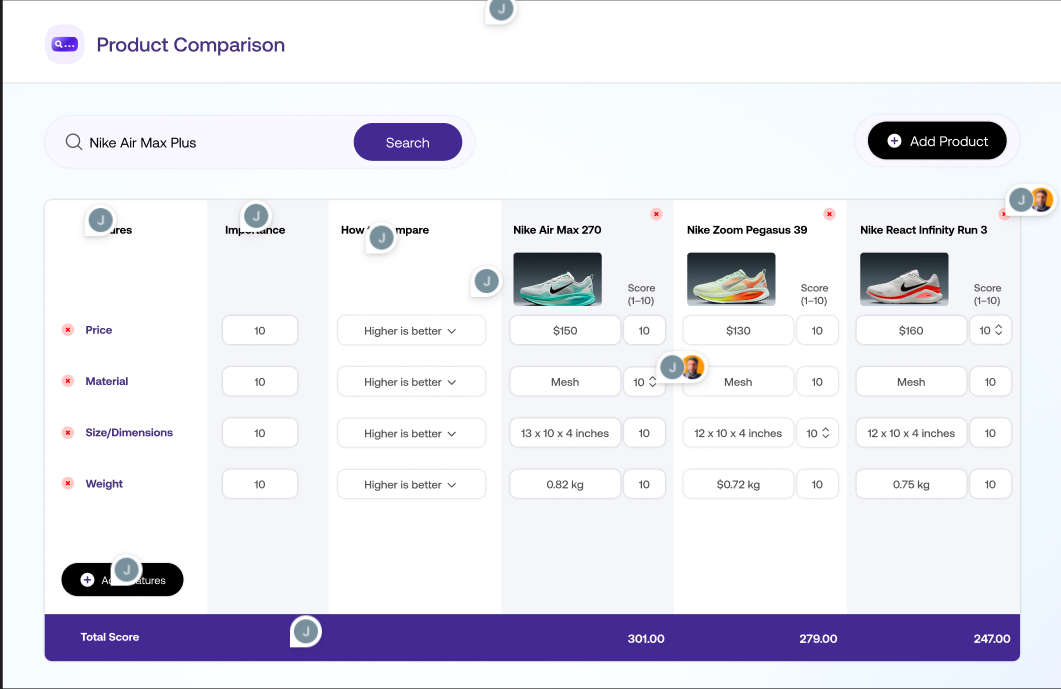This screenshot has width=1061, height=689.
Task: Open comment pin at top of page
Action: click(x=501, y=10)
